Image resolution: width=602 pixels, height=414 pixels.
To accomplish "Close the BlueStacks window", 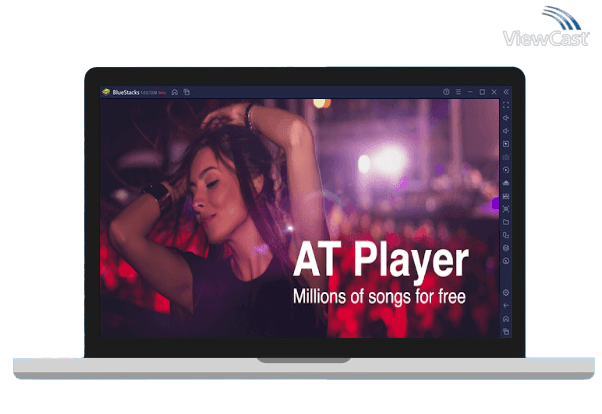I will [x=494, y=92].
